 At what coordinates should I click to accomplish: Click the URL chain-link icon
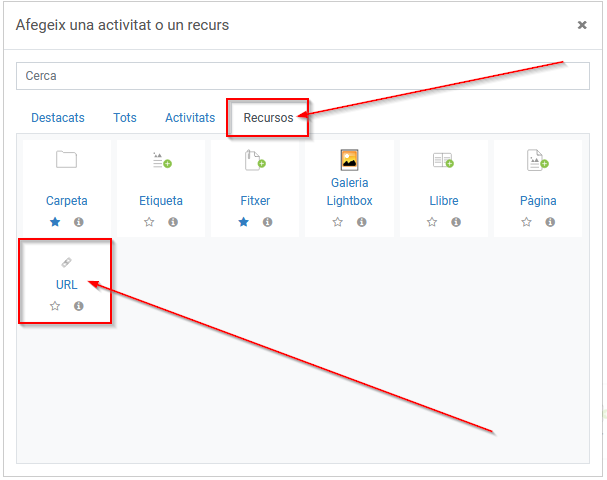tap(66, 263)
